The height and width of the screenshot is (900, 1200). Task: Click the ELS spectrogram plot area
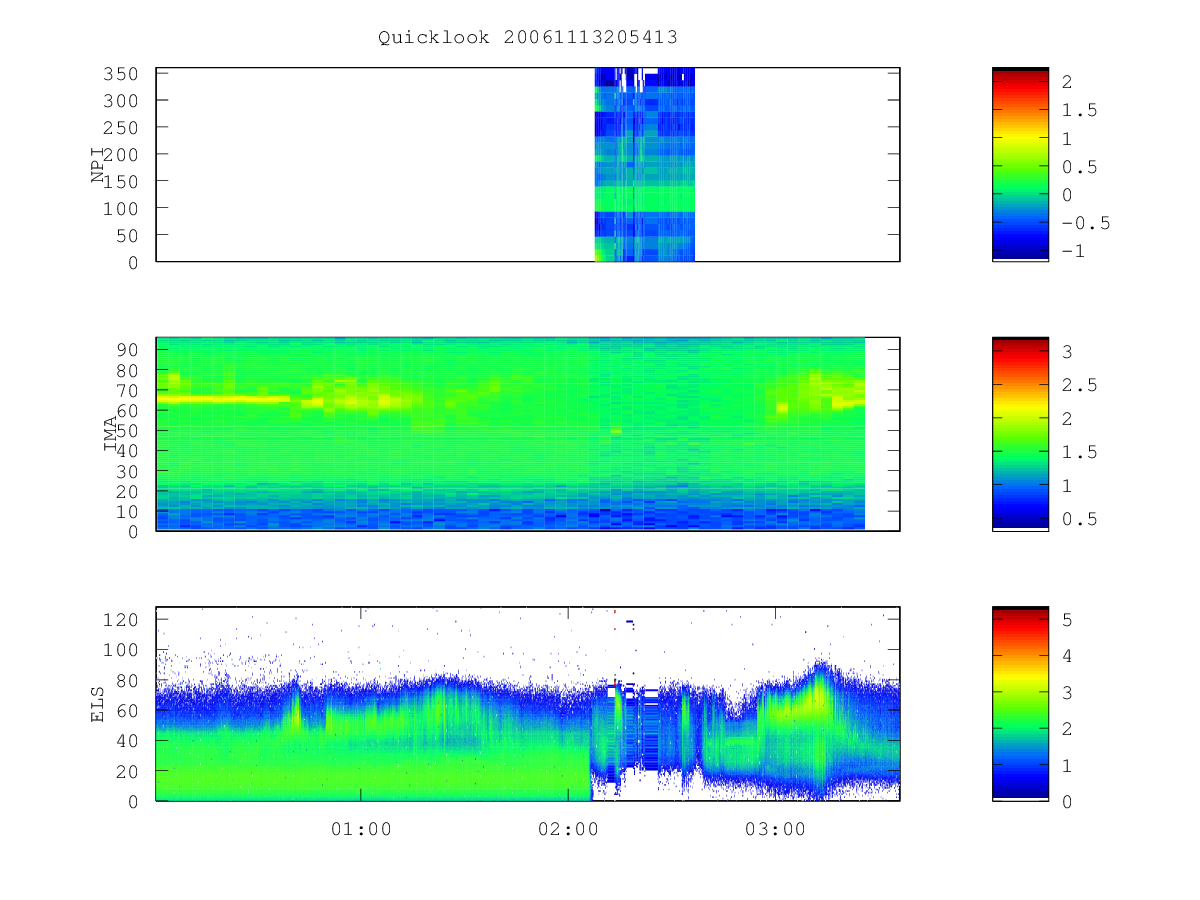pyautogui.click(x=528, y=704)
